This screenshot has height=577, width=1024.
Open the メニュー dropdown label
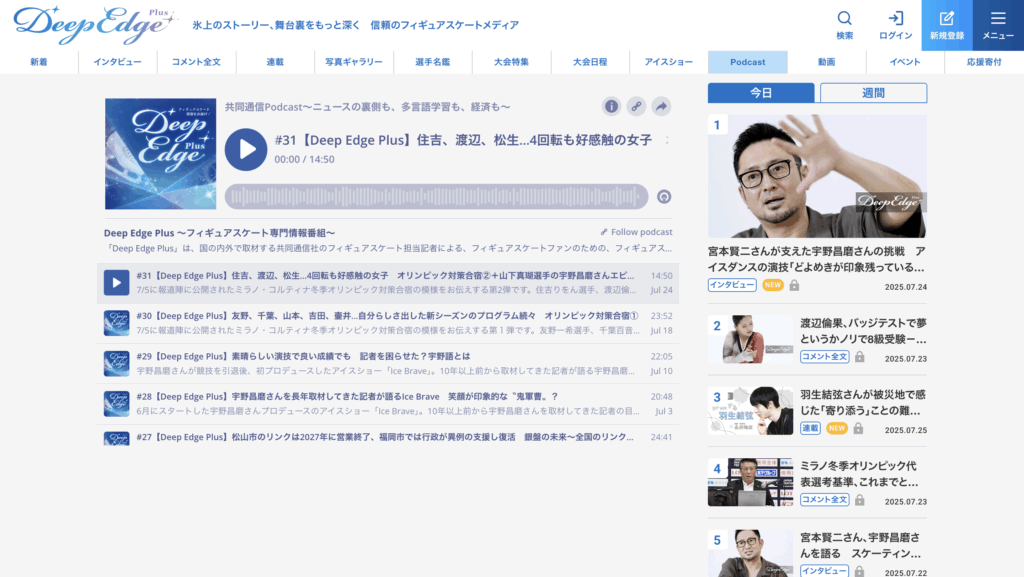tap(998, 36)
